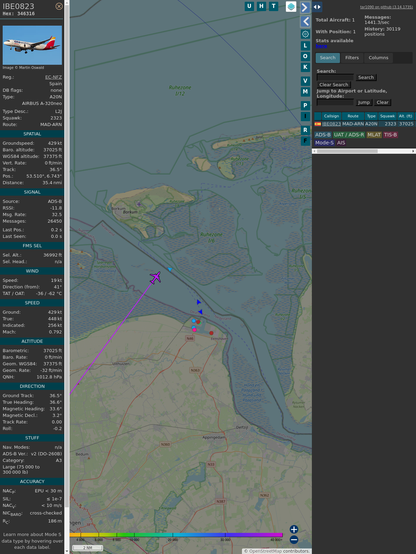416x554 pixels.
Task: Click the F map button
Action: 305,141
